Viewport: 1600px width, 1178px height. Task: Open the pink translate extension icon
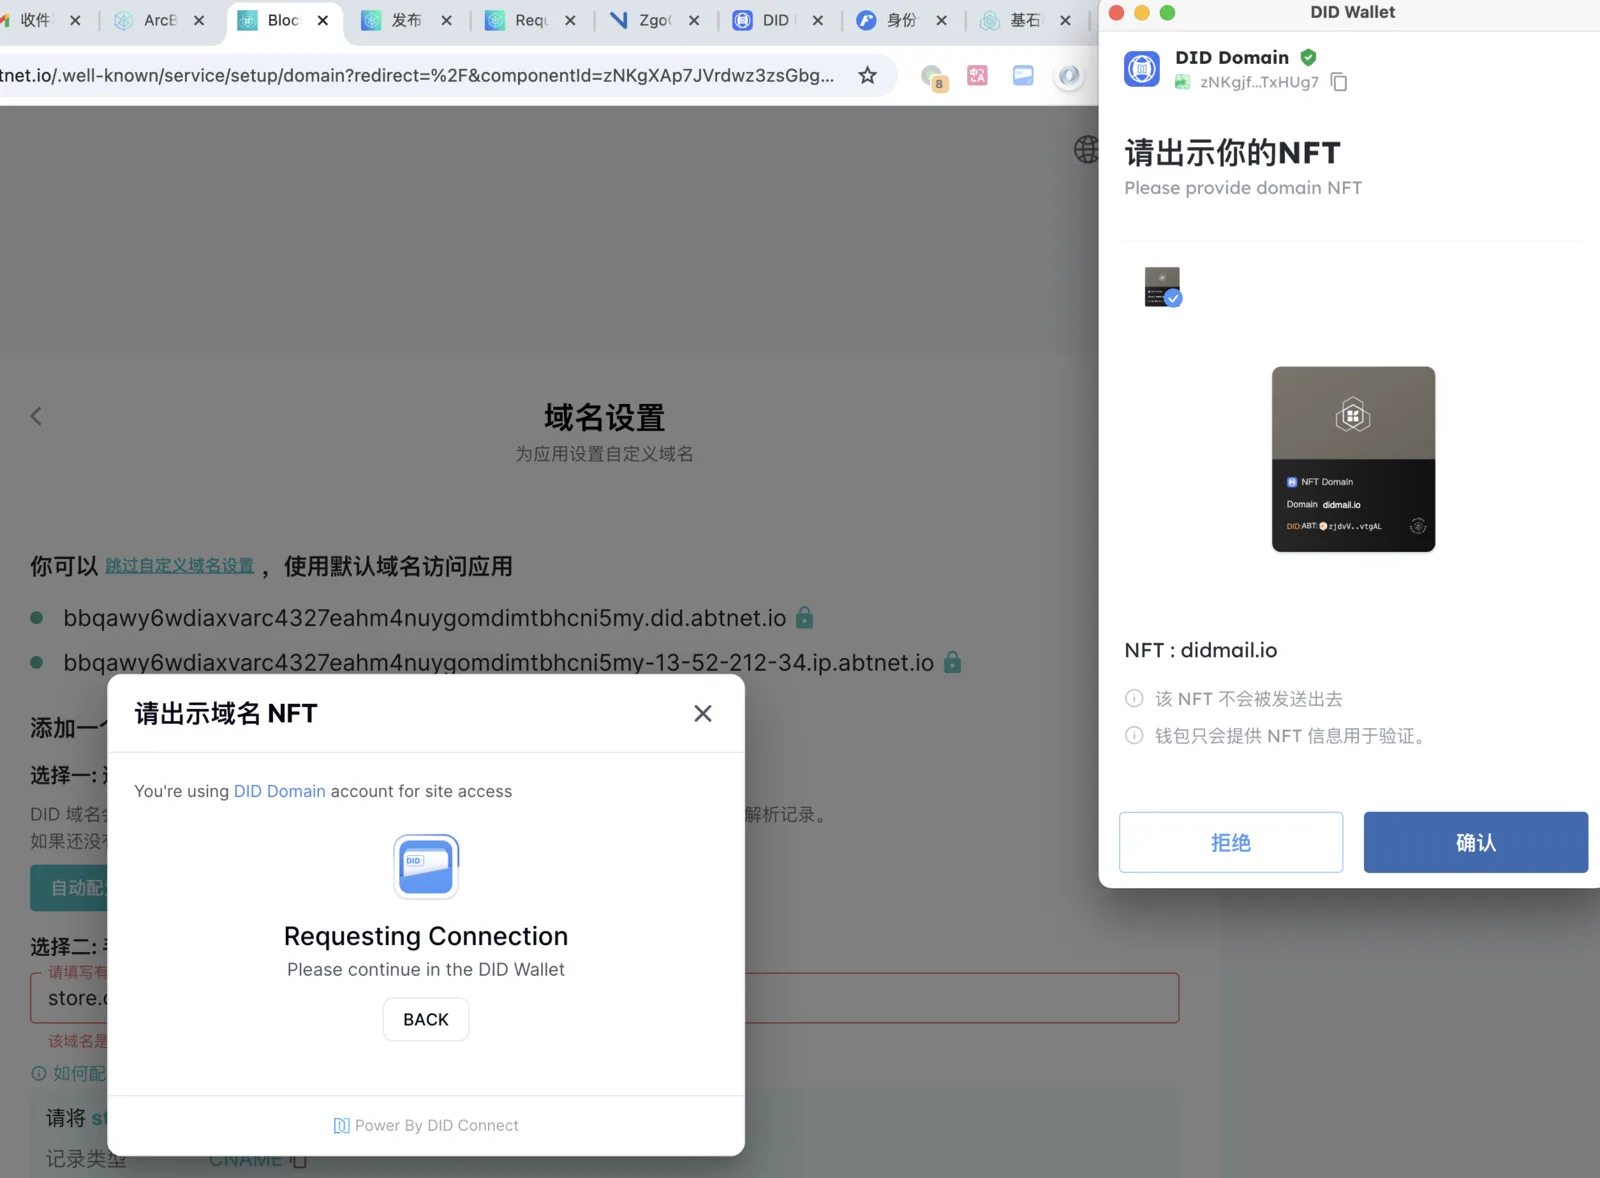(977, 75)
